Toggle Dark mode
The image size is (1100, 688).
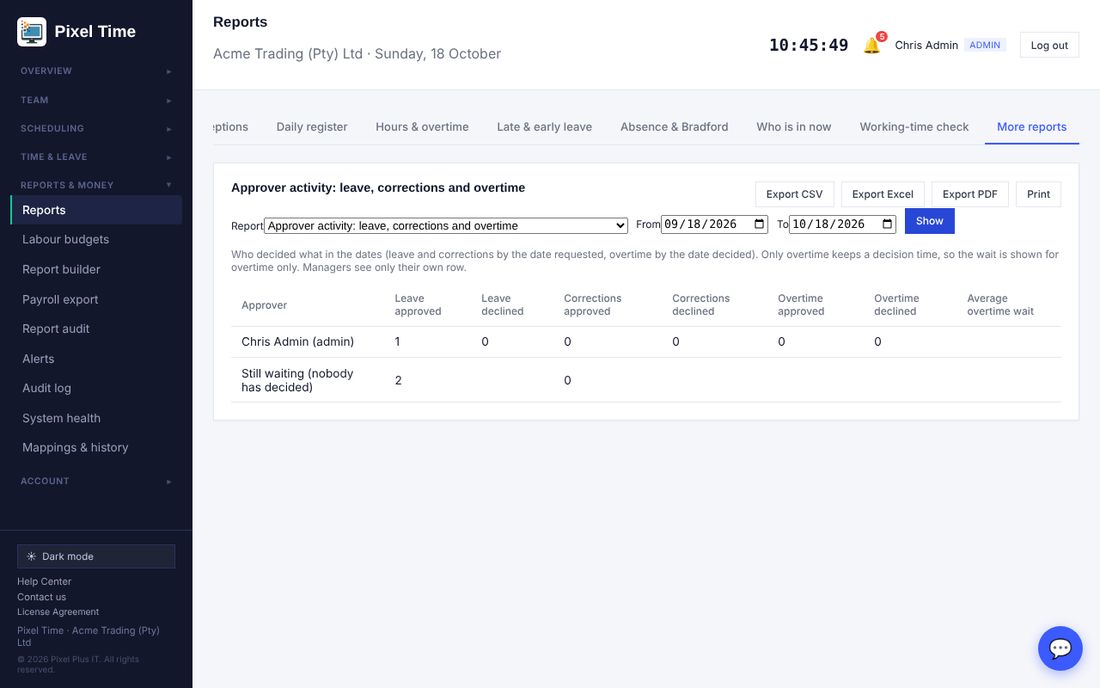tap(96, 556)
